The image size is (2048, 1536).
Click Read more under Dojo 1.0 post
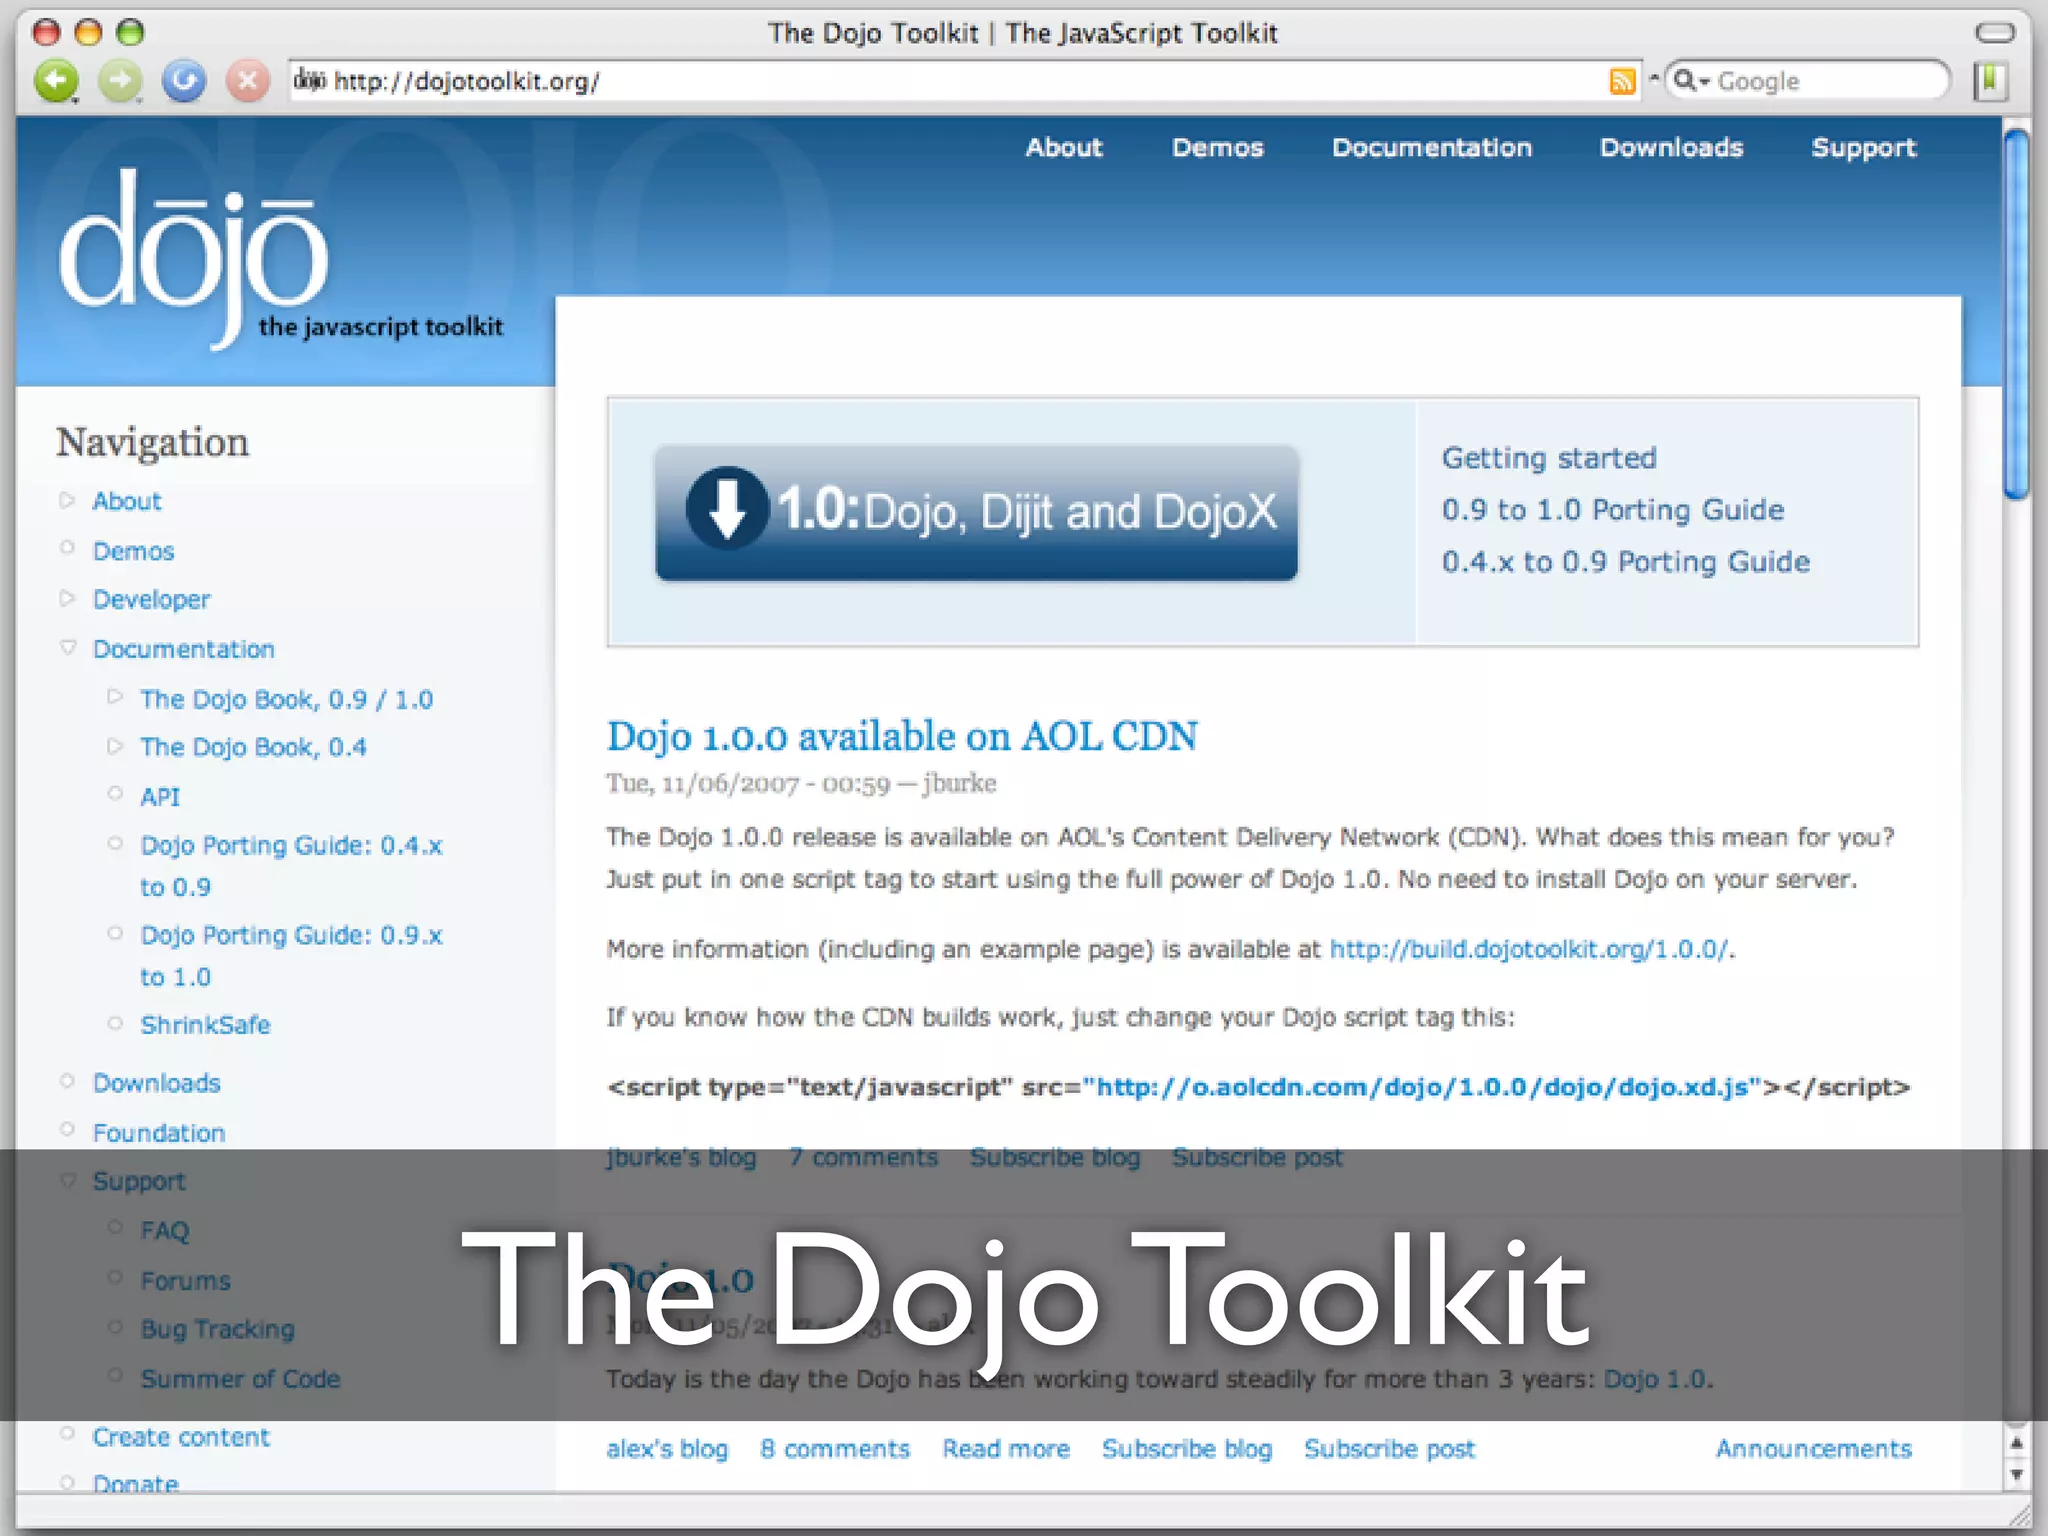tap(1006, 1449)
